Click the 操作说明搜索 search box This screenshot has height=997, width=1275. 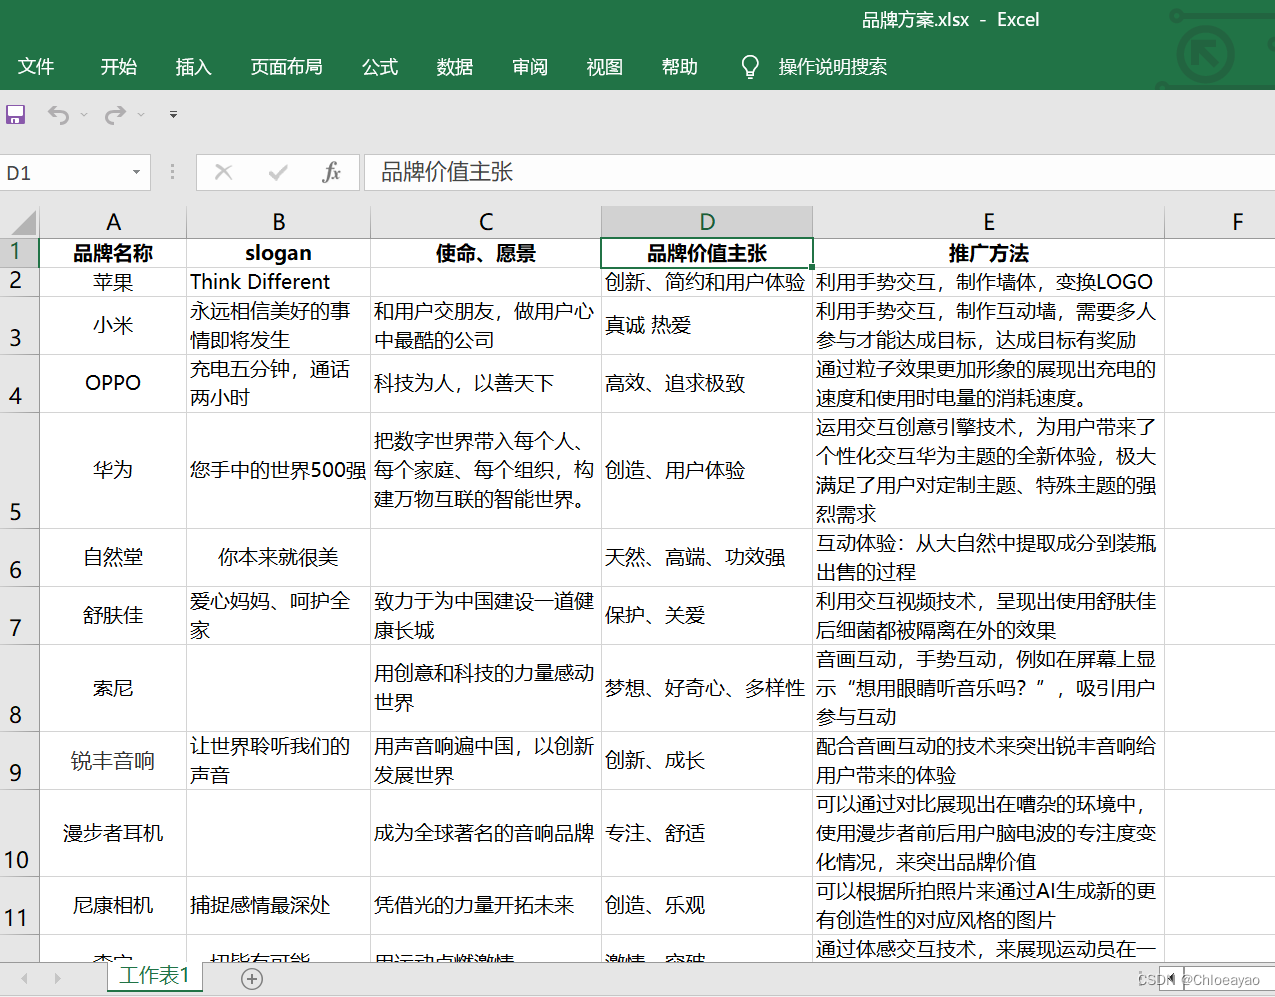pyautogui.click(x=832, y=67)
